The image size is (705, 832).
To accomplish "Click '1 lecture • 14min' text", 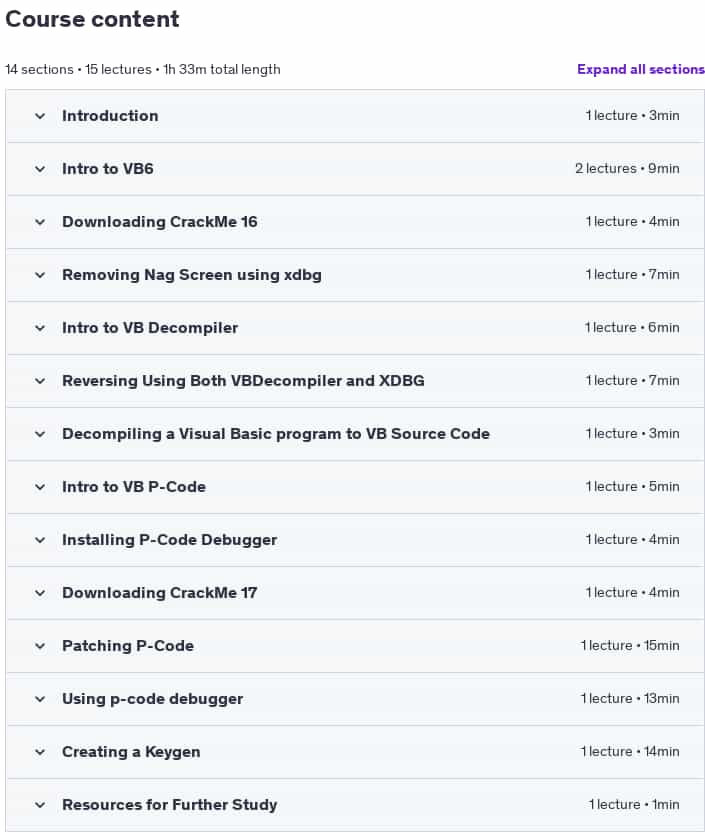I will pos(630,752).
